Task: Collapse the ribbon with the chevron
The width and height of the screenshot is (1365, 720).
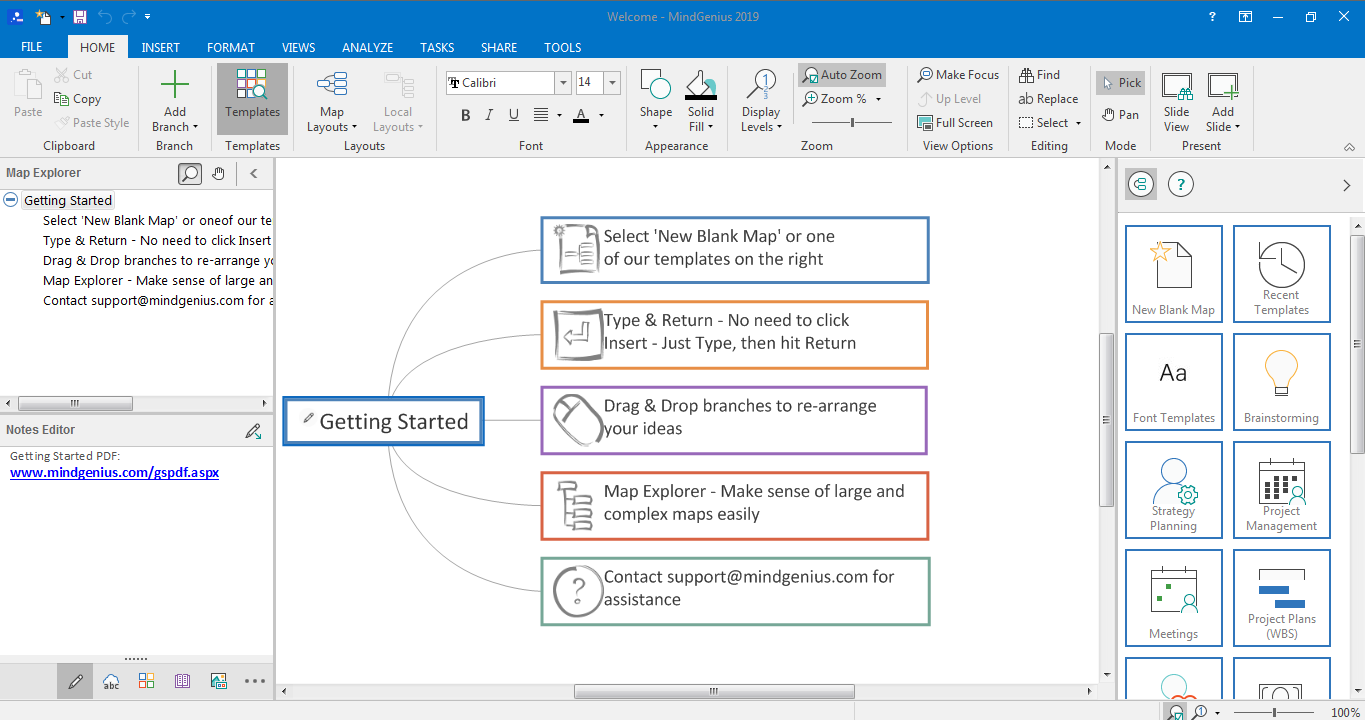Action: coord(1348,147)
